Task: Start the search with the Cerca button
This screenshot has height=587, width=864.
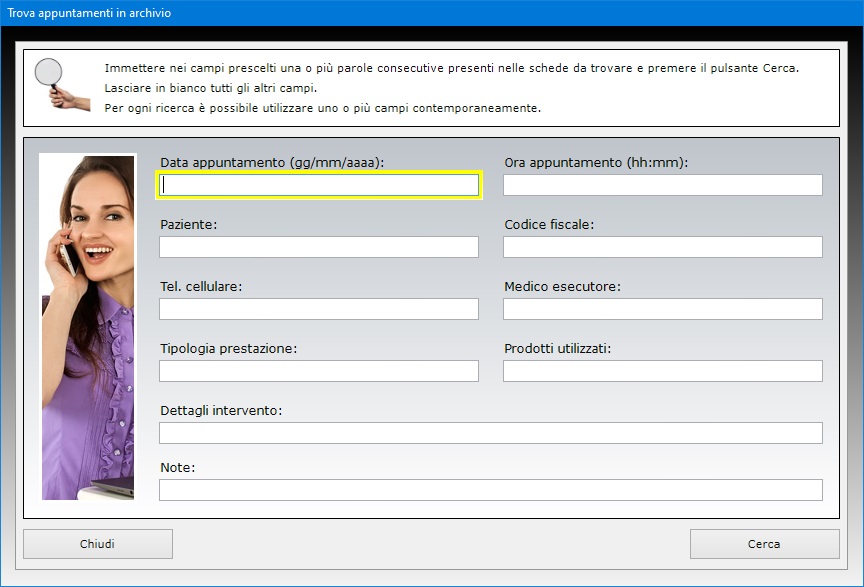Action: click(x=764, y=544)
